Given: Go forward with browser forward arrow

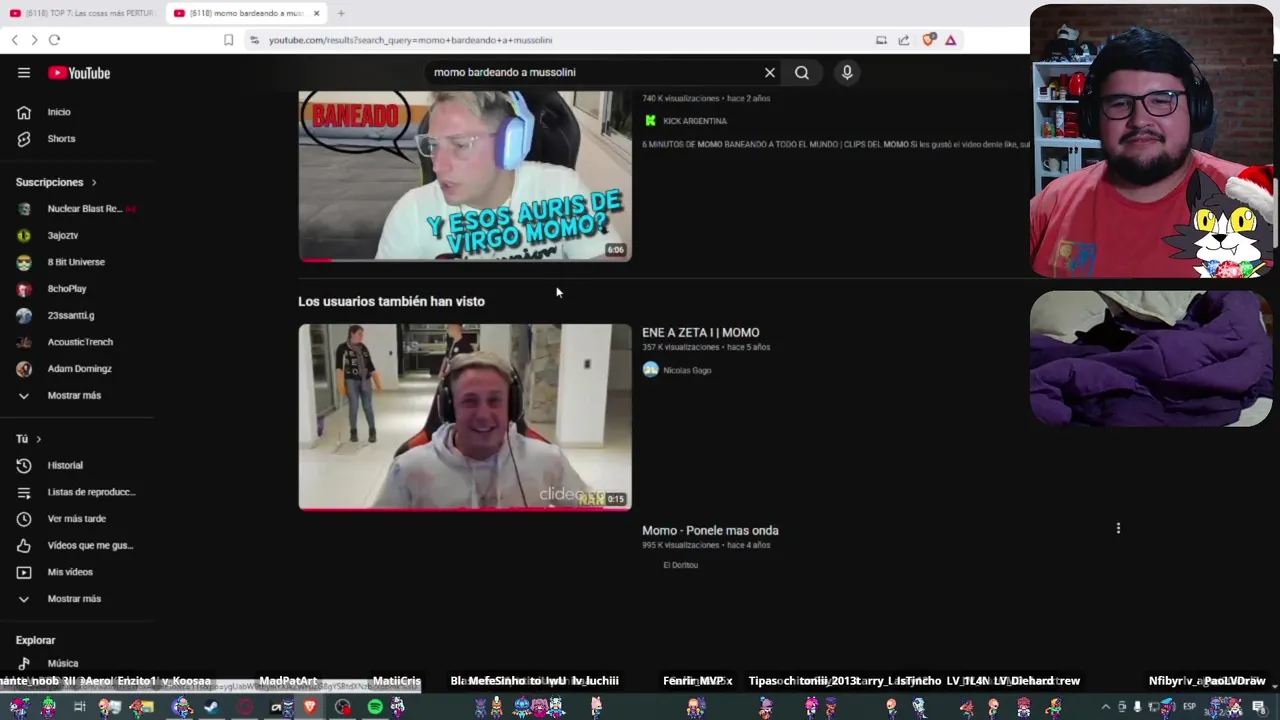Looking at the screenshot, I should click(34, 40).
